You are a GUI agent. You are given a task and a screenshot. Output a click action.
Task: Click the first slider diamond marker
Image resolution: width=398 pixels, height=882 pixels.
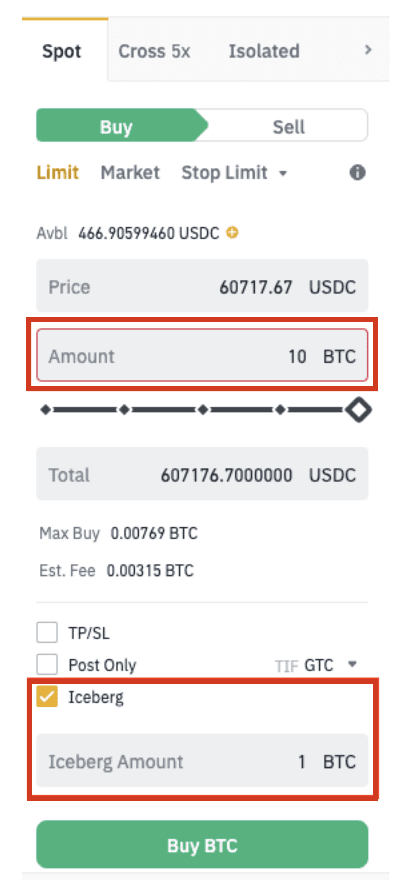click(46, 410)
